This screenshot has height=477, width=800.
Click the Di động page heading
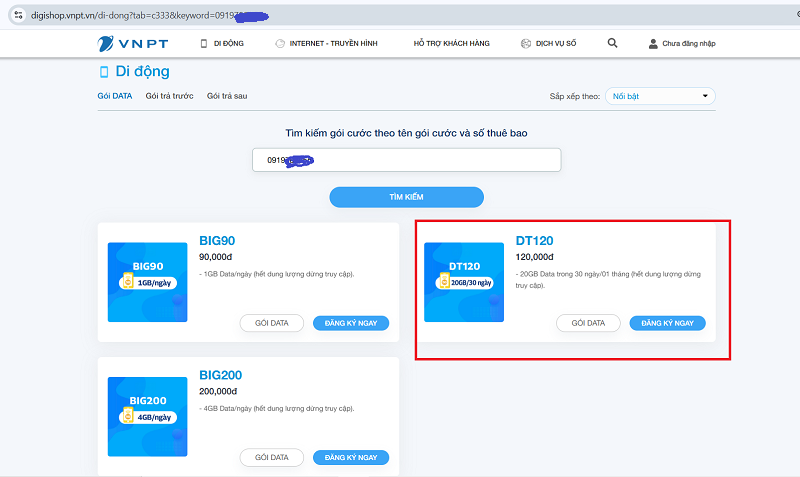[142, 71]
